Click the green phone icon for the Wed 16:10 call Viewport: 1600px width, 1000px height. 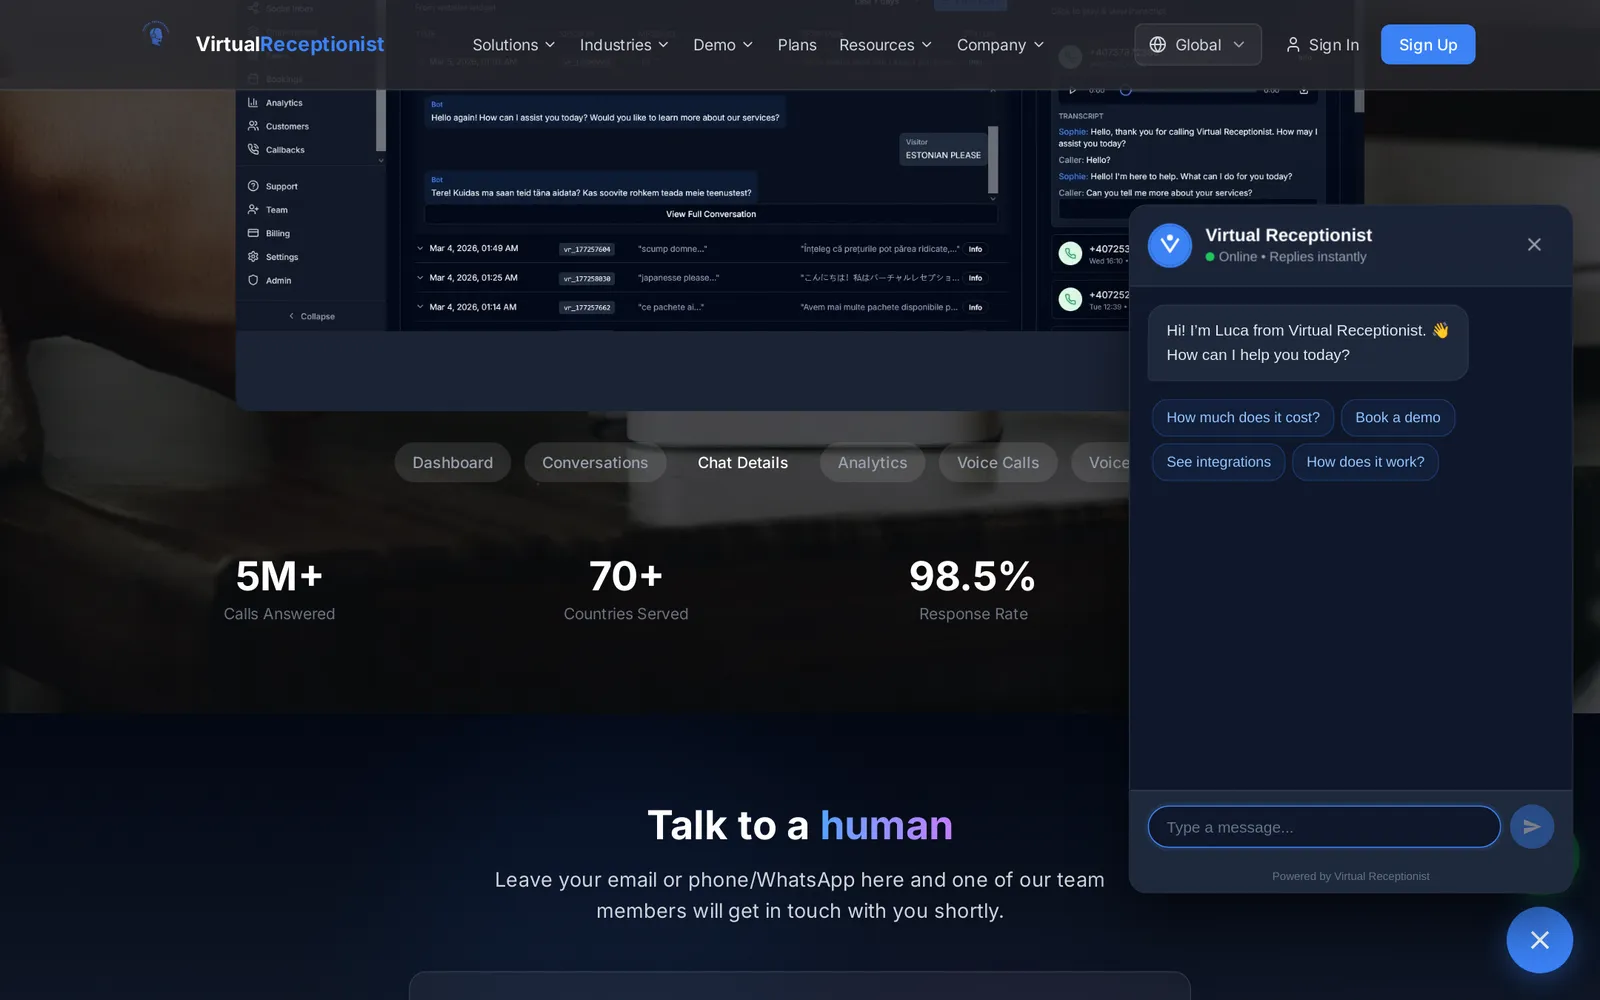pos(1070,254)
